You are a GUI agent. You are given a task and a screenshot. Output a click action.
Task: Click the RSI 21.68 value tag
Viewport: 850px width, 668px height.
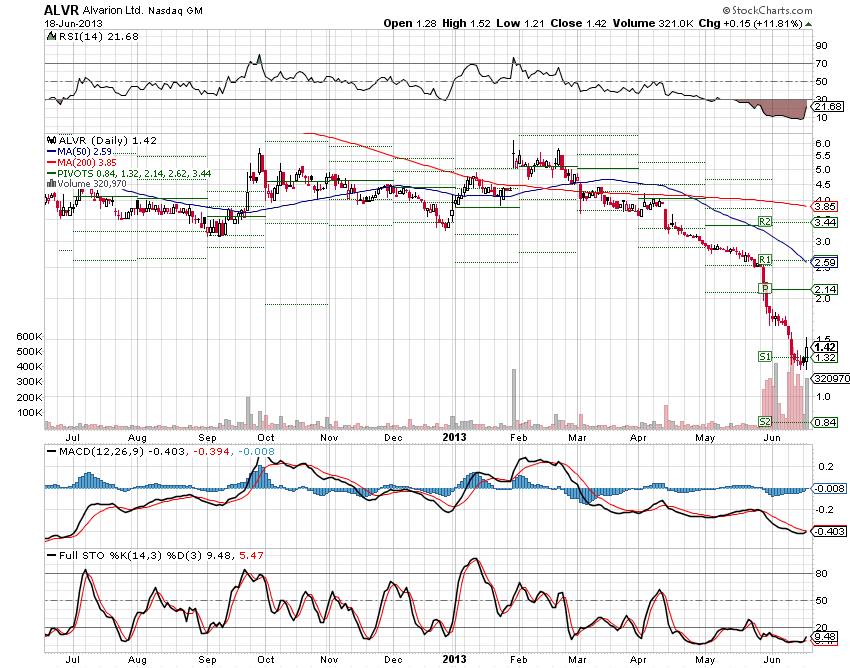click(x=827, y=106)
